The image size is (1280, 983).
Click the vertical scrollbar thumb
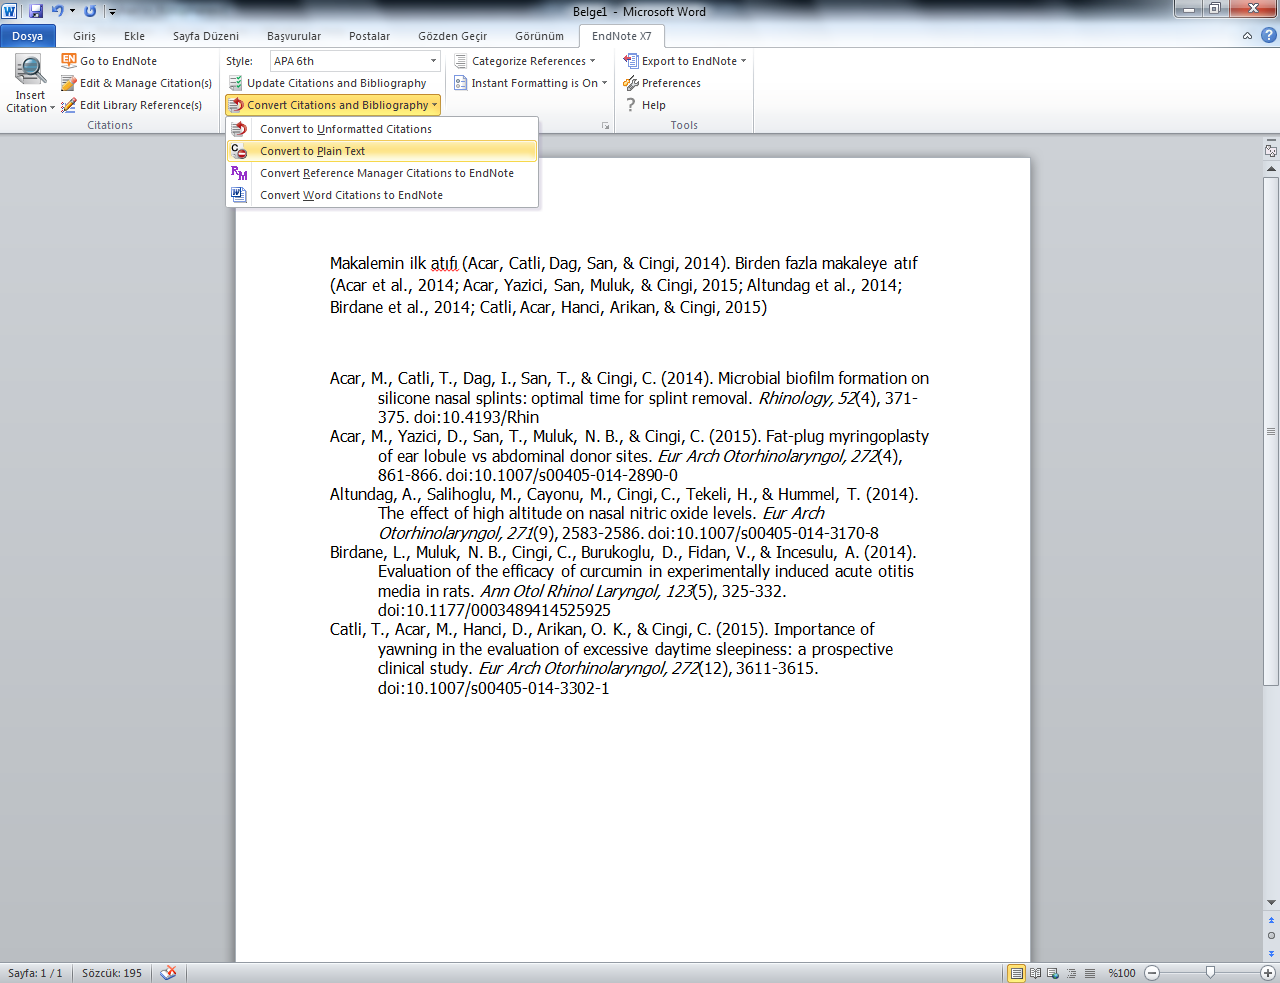pyautogui.click(x=1271, y=431)
